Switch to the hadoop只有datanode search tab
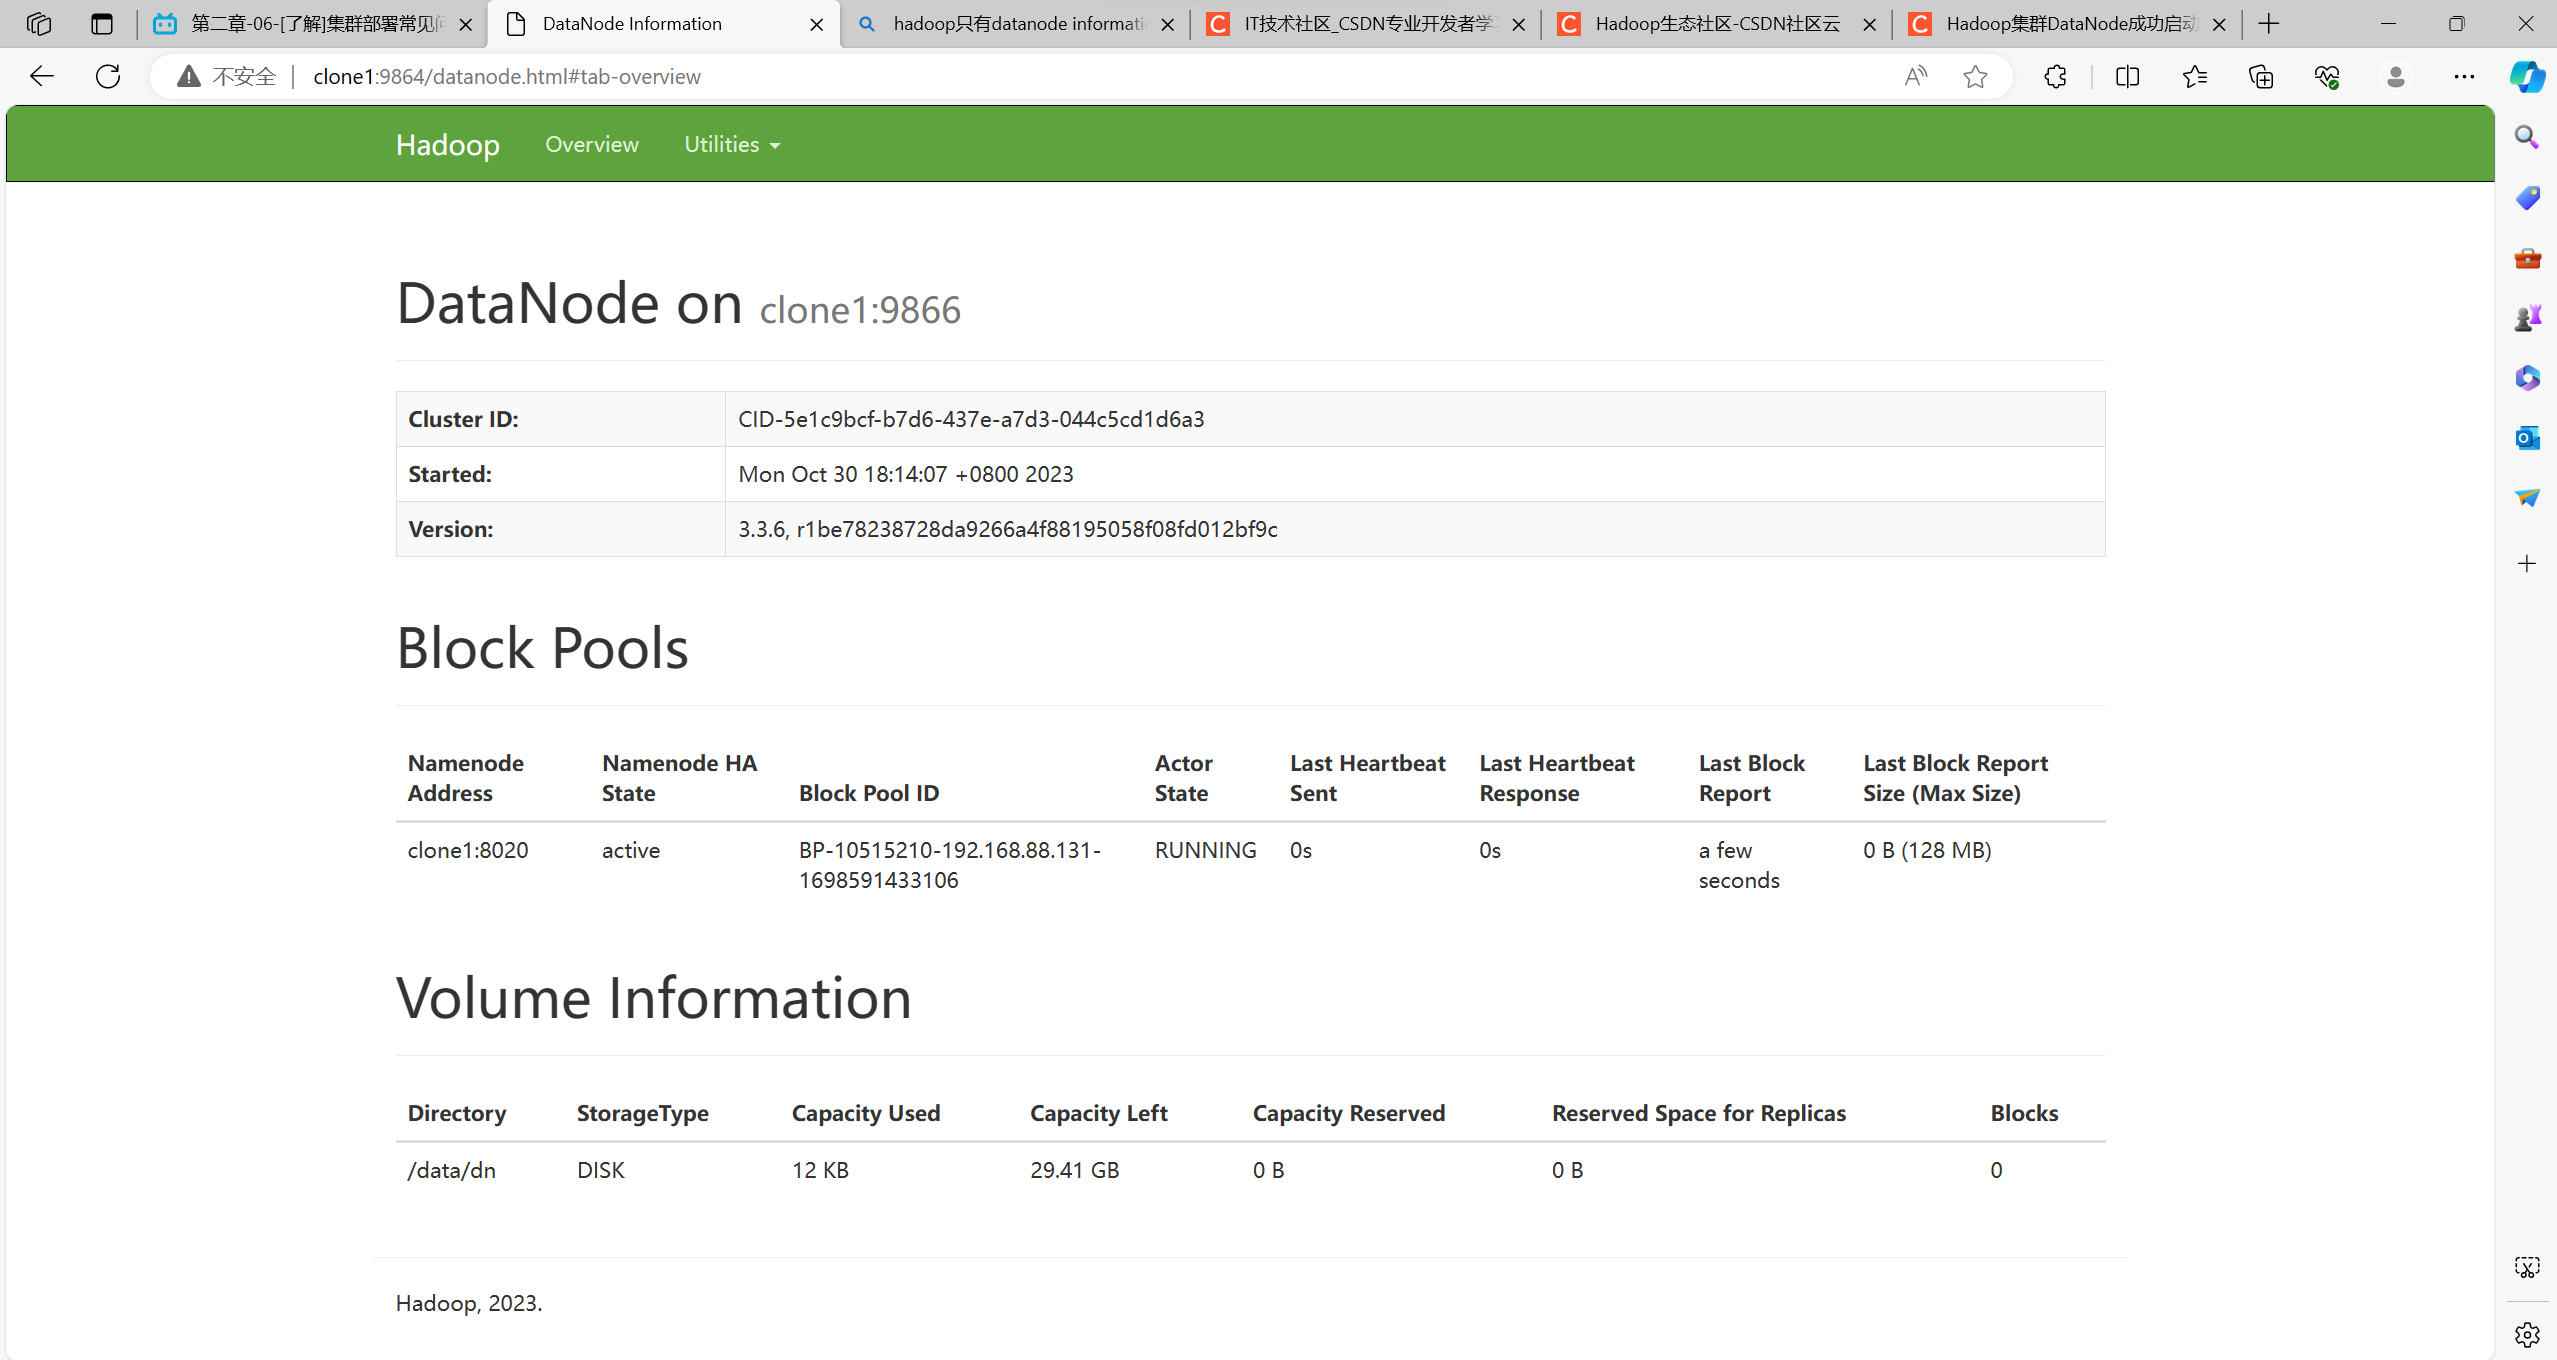This screenshot has height=1360, width=2557. [1017, 24]
